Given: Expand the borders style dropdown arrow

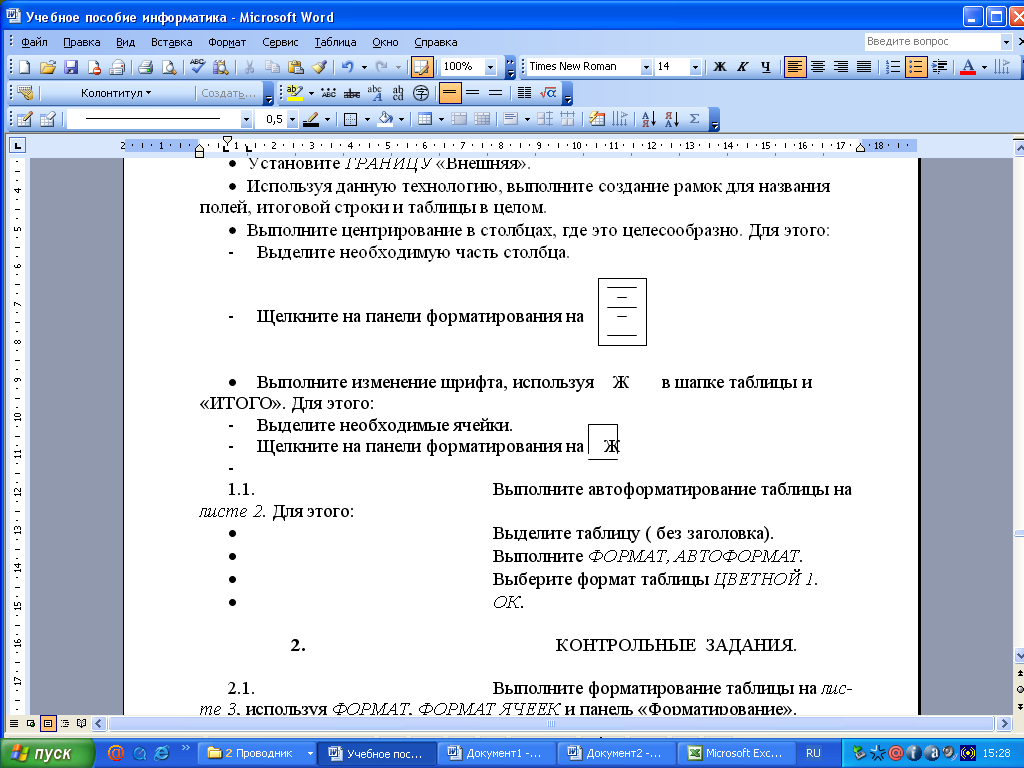Looking at the screenshot, I should click(367, 120).
